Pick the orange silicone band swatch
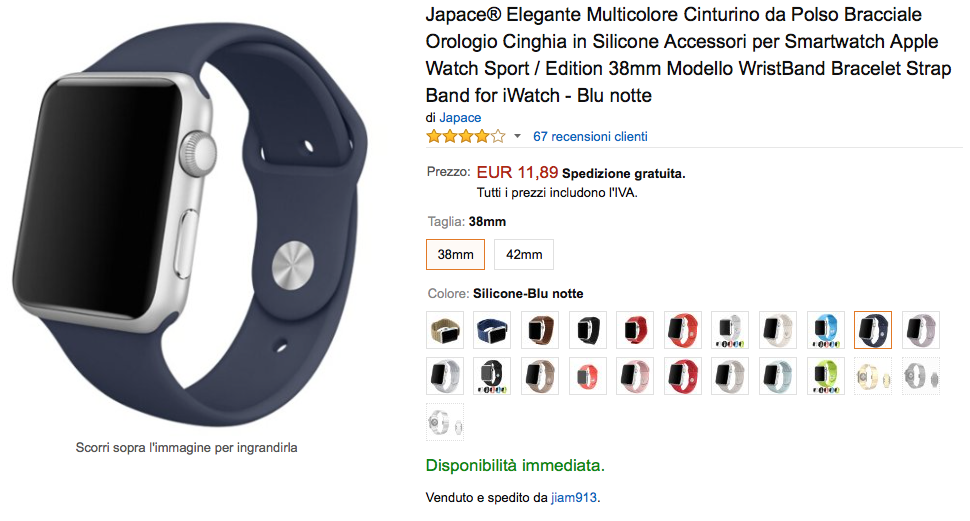This screenshot has width=970, height=521. (x=683, y=330)
